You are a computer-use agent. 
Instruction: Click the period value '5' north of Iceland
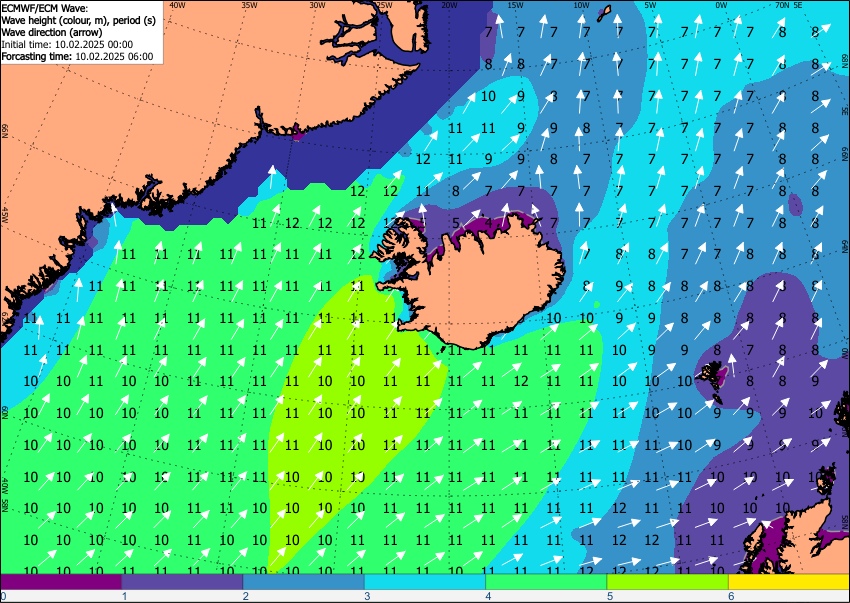[x=456, y=223]
